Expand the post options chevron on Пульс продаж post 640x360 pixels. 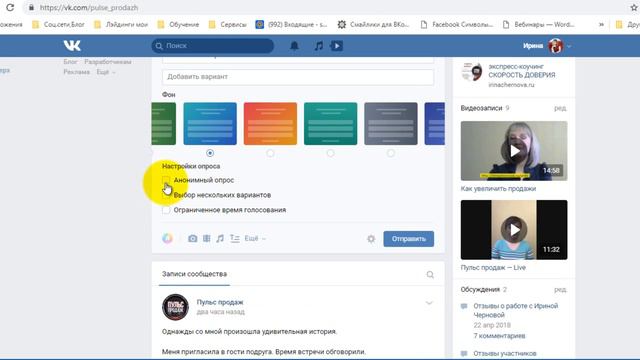(x=429, y=303)
